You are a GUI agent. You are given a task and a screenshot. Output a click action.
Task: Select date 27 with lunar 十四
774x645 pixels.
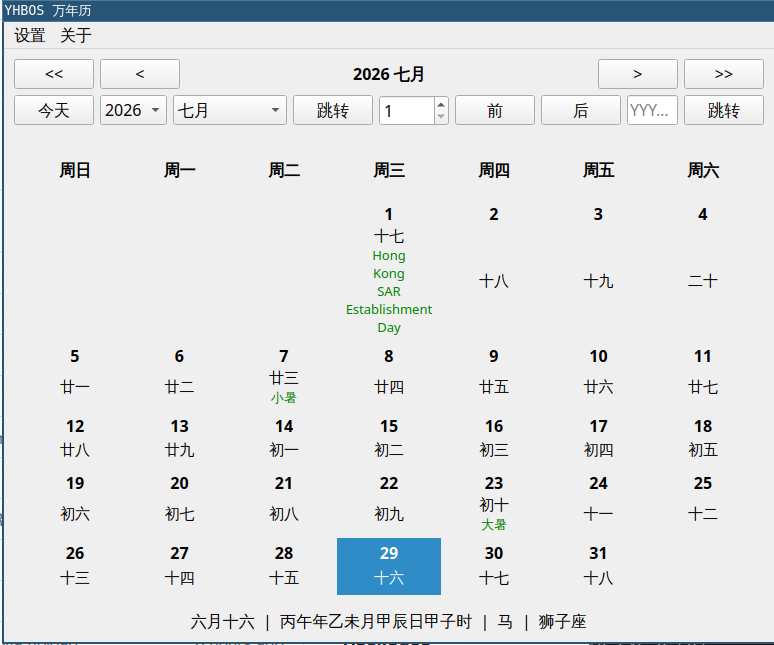179,567
